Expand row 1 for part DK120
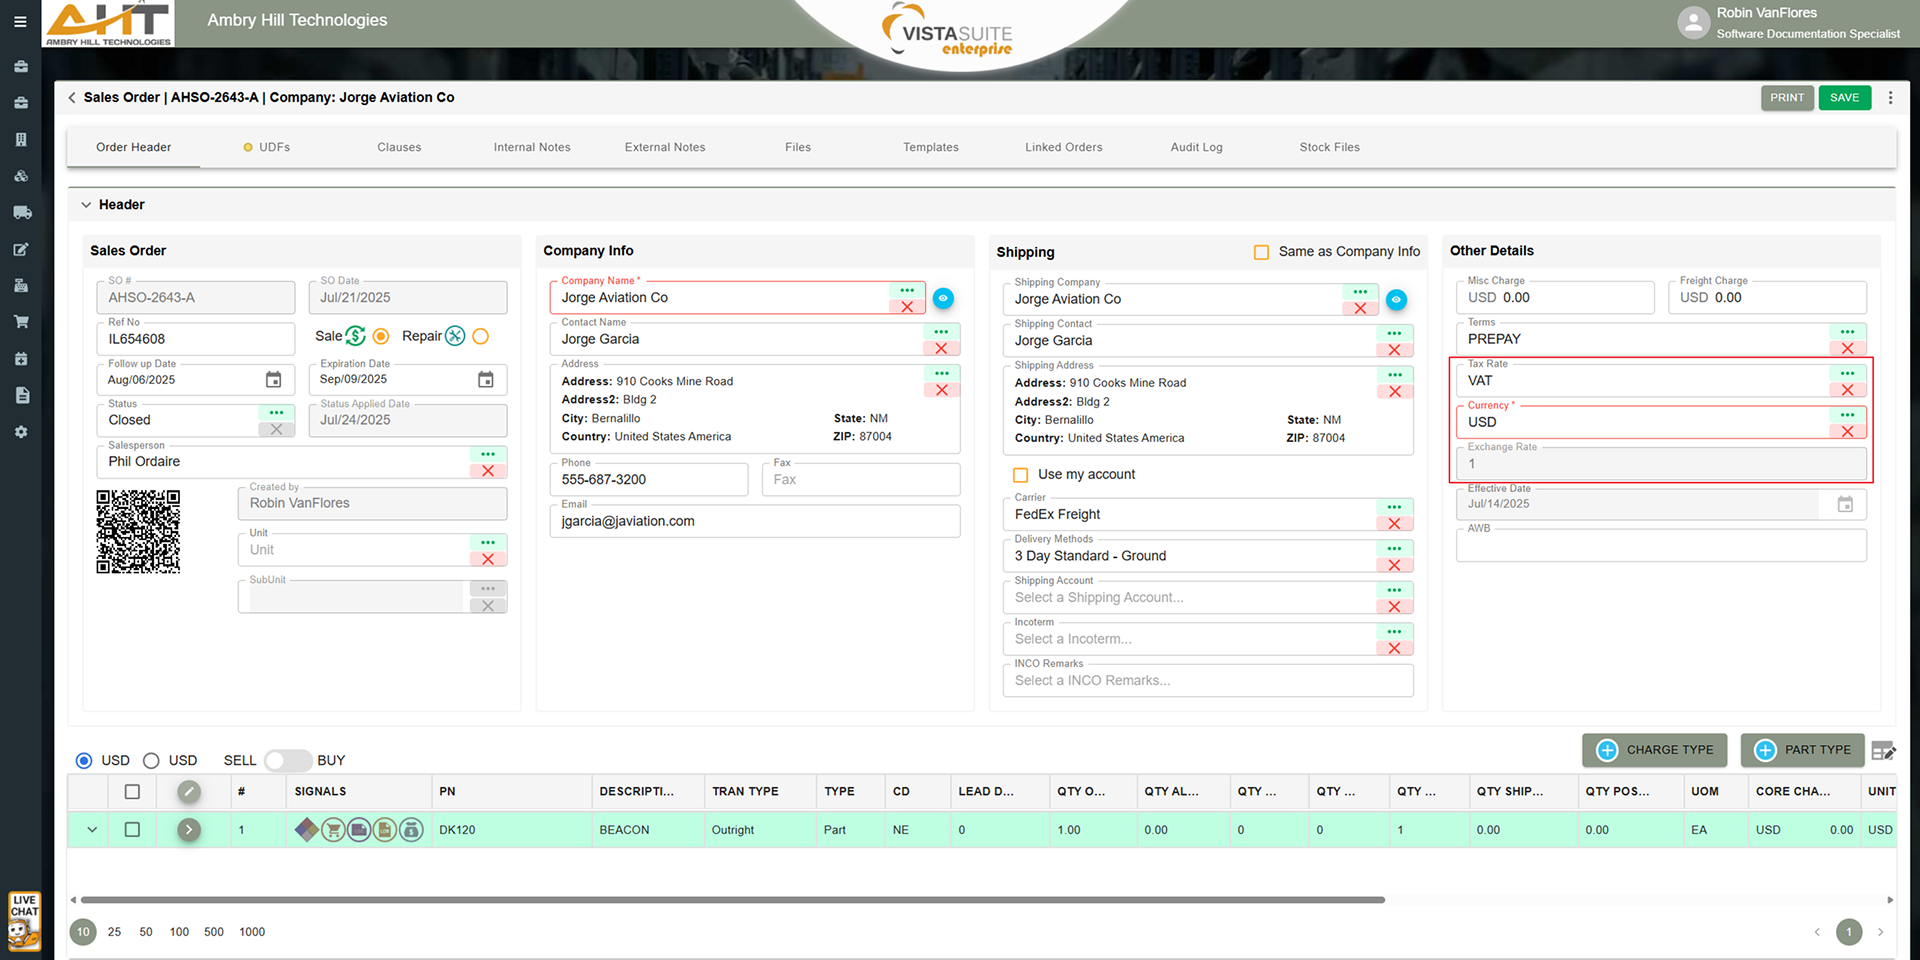Image resolution: width=1920 pixels, height=960 pixels. [92, 830]
